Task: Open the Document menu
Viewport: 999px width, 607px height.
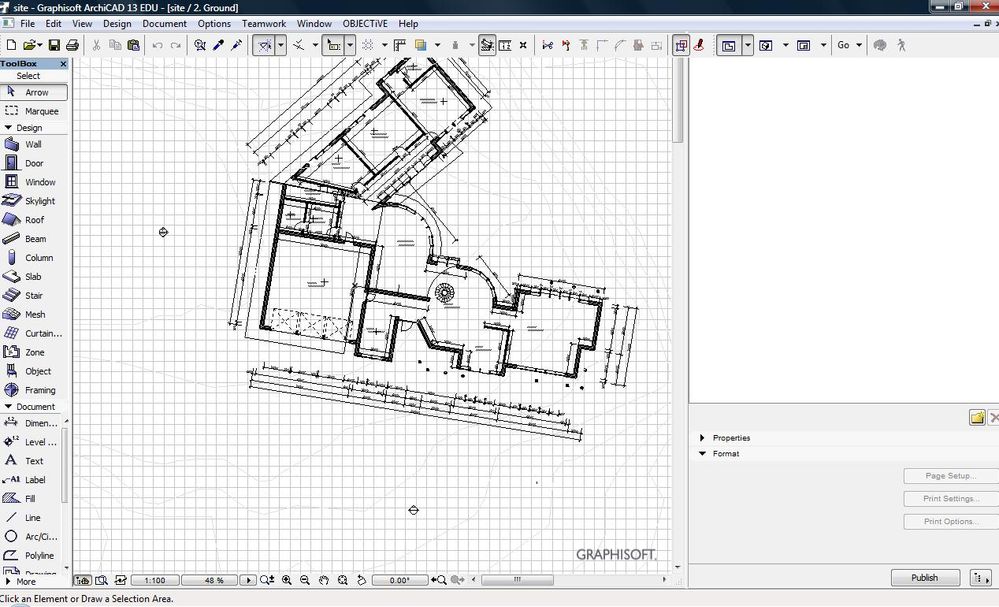Action: 164,24
